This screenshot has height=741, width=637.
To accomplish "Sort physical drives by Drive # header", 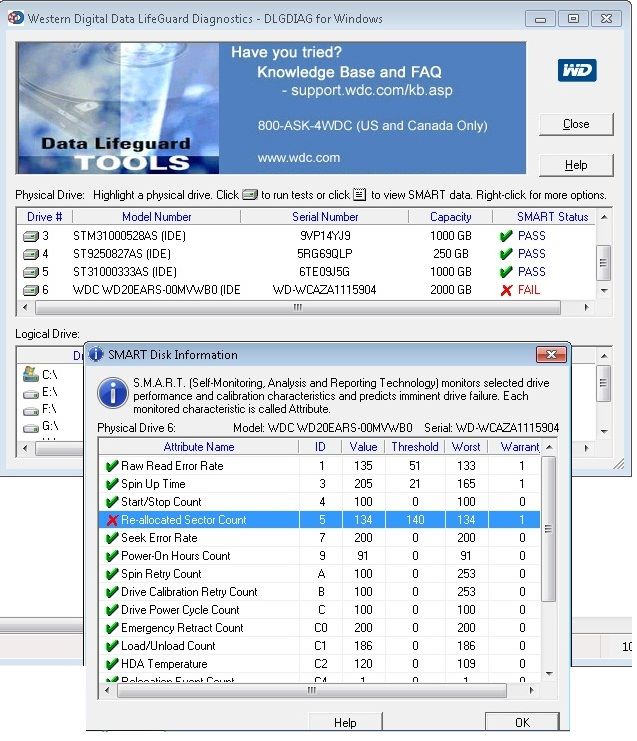I will 44,217.
